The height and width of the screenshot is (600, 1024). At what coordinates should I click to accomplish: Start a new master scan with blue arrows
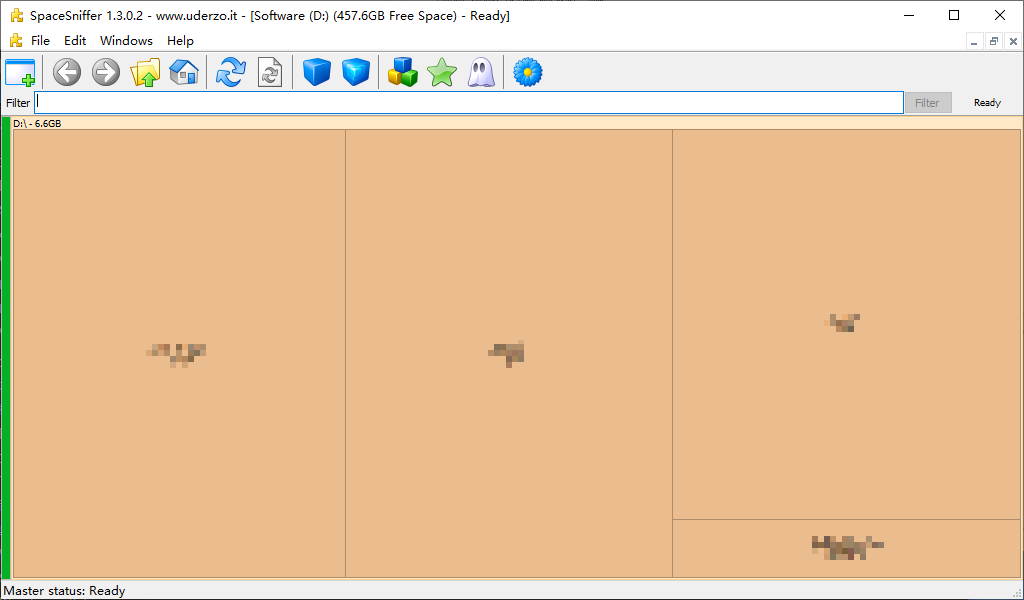pyautogui.click(x=231, y=72)
